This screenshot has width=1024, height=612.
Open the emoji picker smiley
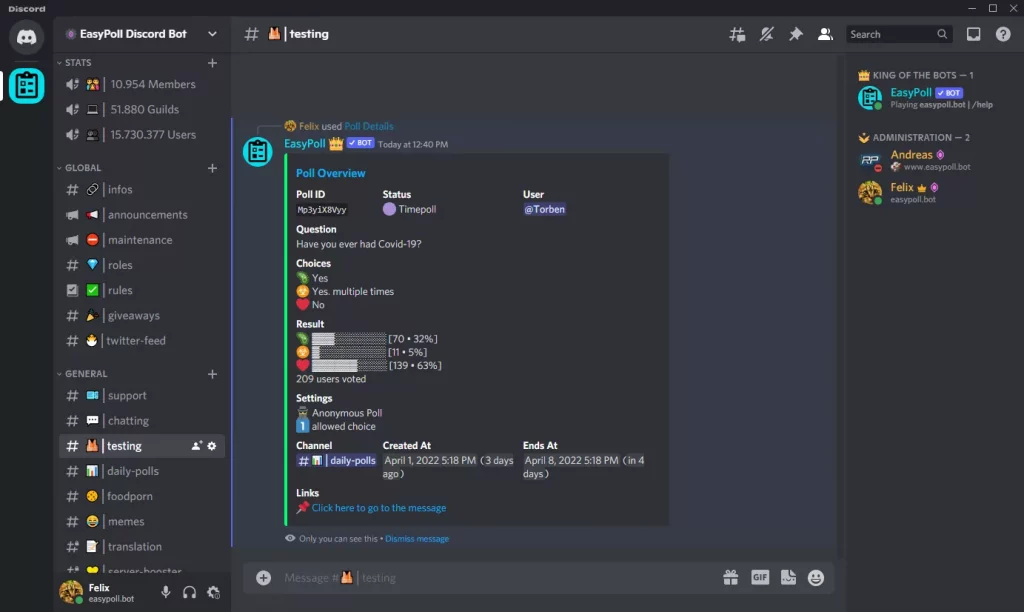click(x=816, y=577)
